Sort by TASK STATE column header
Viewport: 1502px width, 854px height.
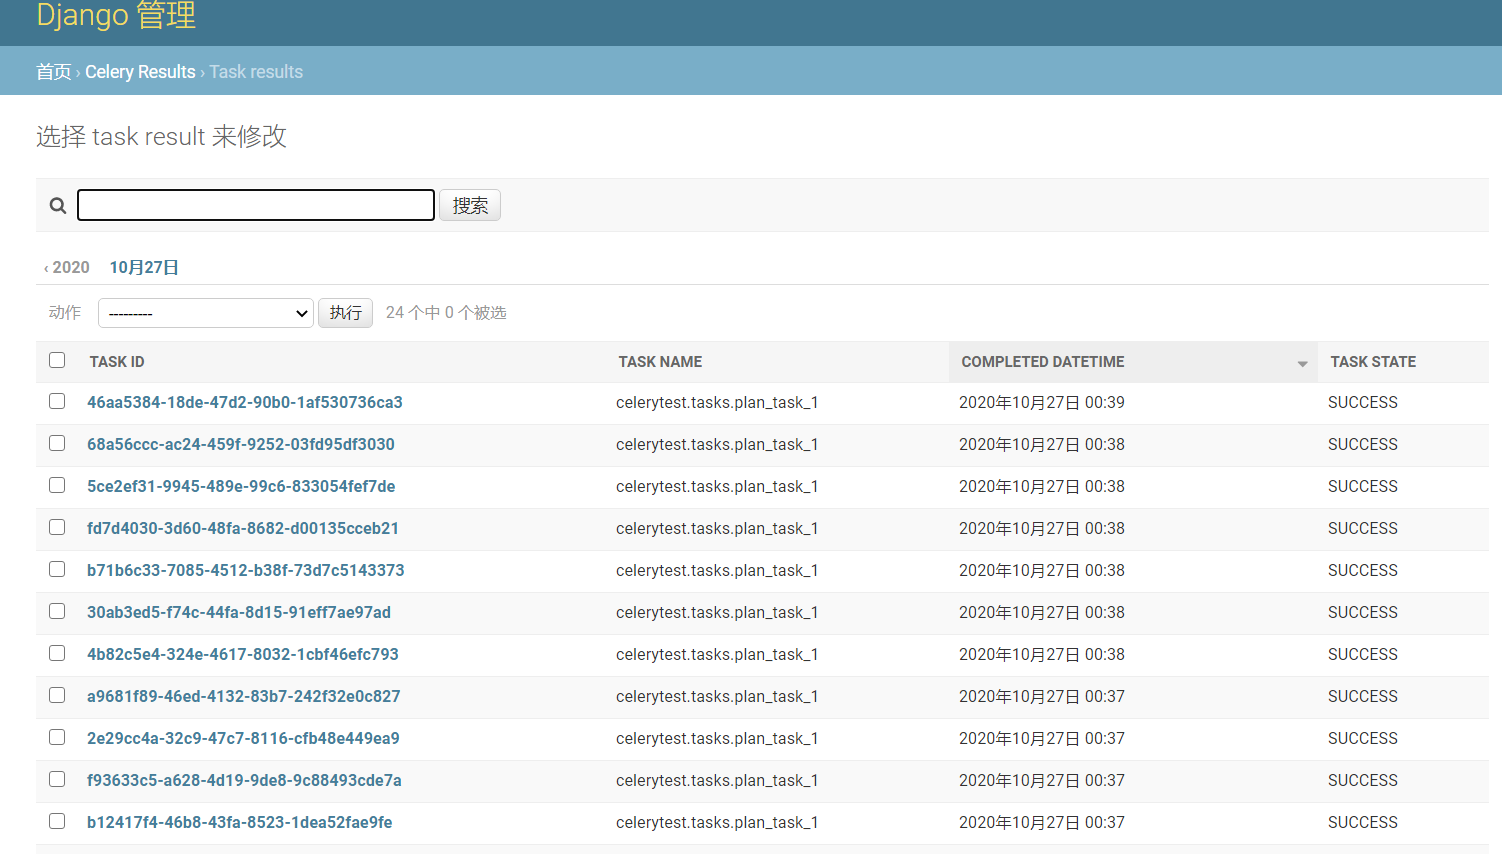click(x=1371, y=361)
